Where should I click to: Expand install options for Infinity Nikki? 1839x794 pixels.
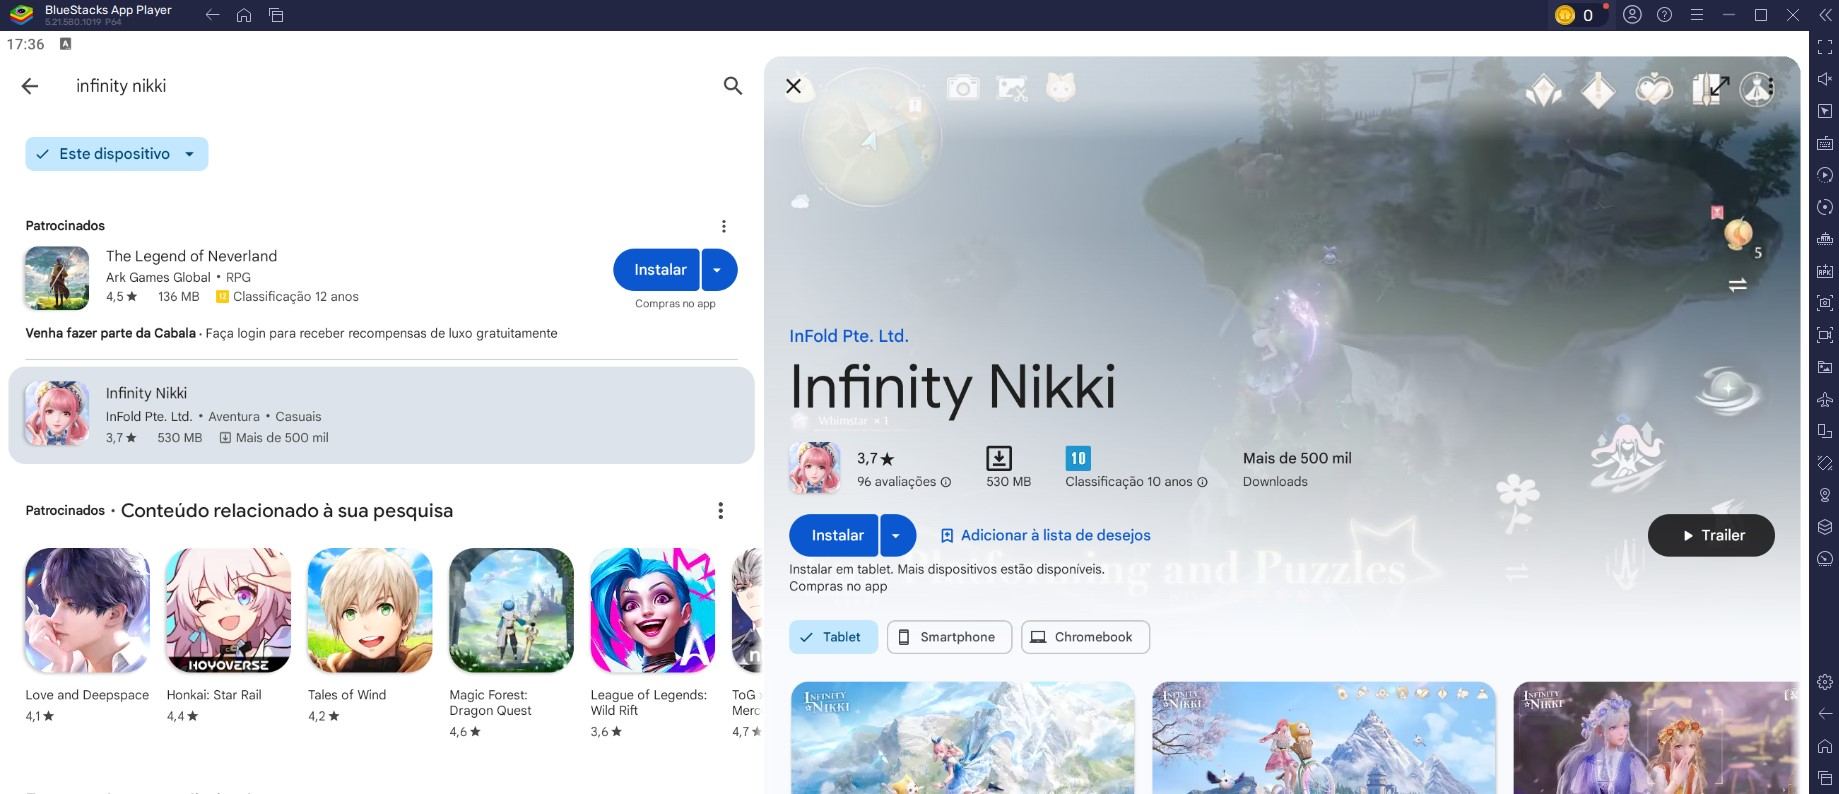pyautogui.click(x=897, y=536)
